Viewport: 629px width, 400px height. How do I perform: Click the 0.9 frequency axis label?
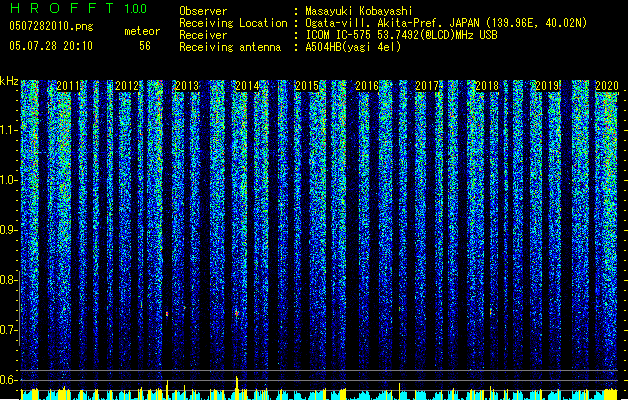(8, 230)
